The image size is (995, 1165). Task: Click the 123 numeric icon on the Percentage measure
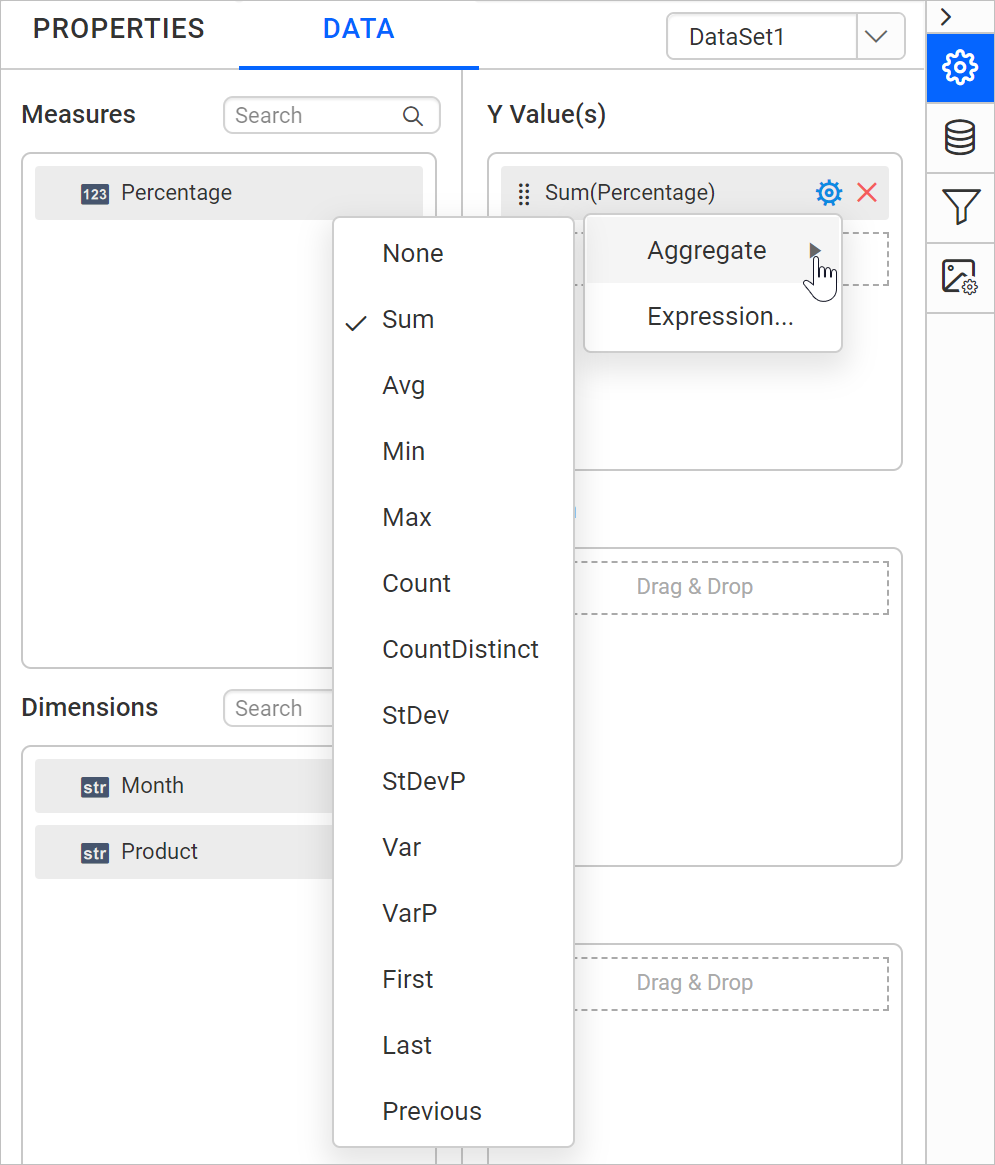94,192
